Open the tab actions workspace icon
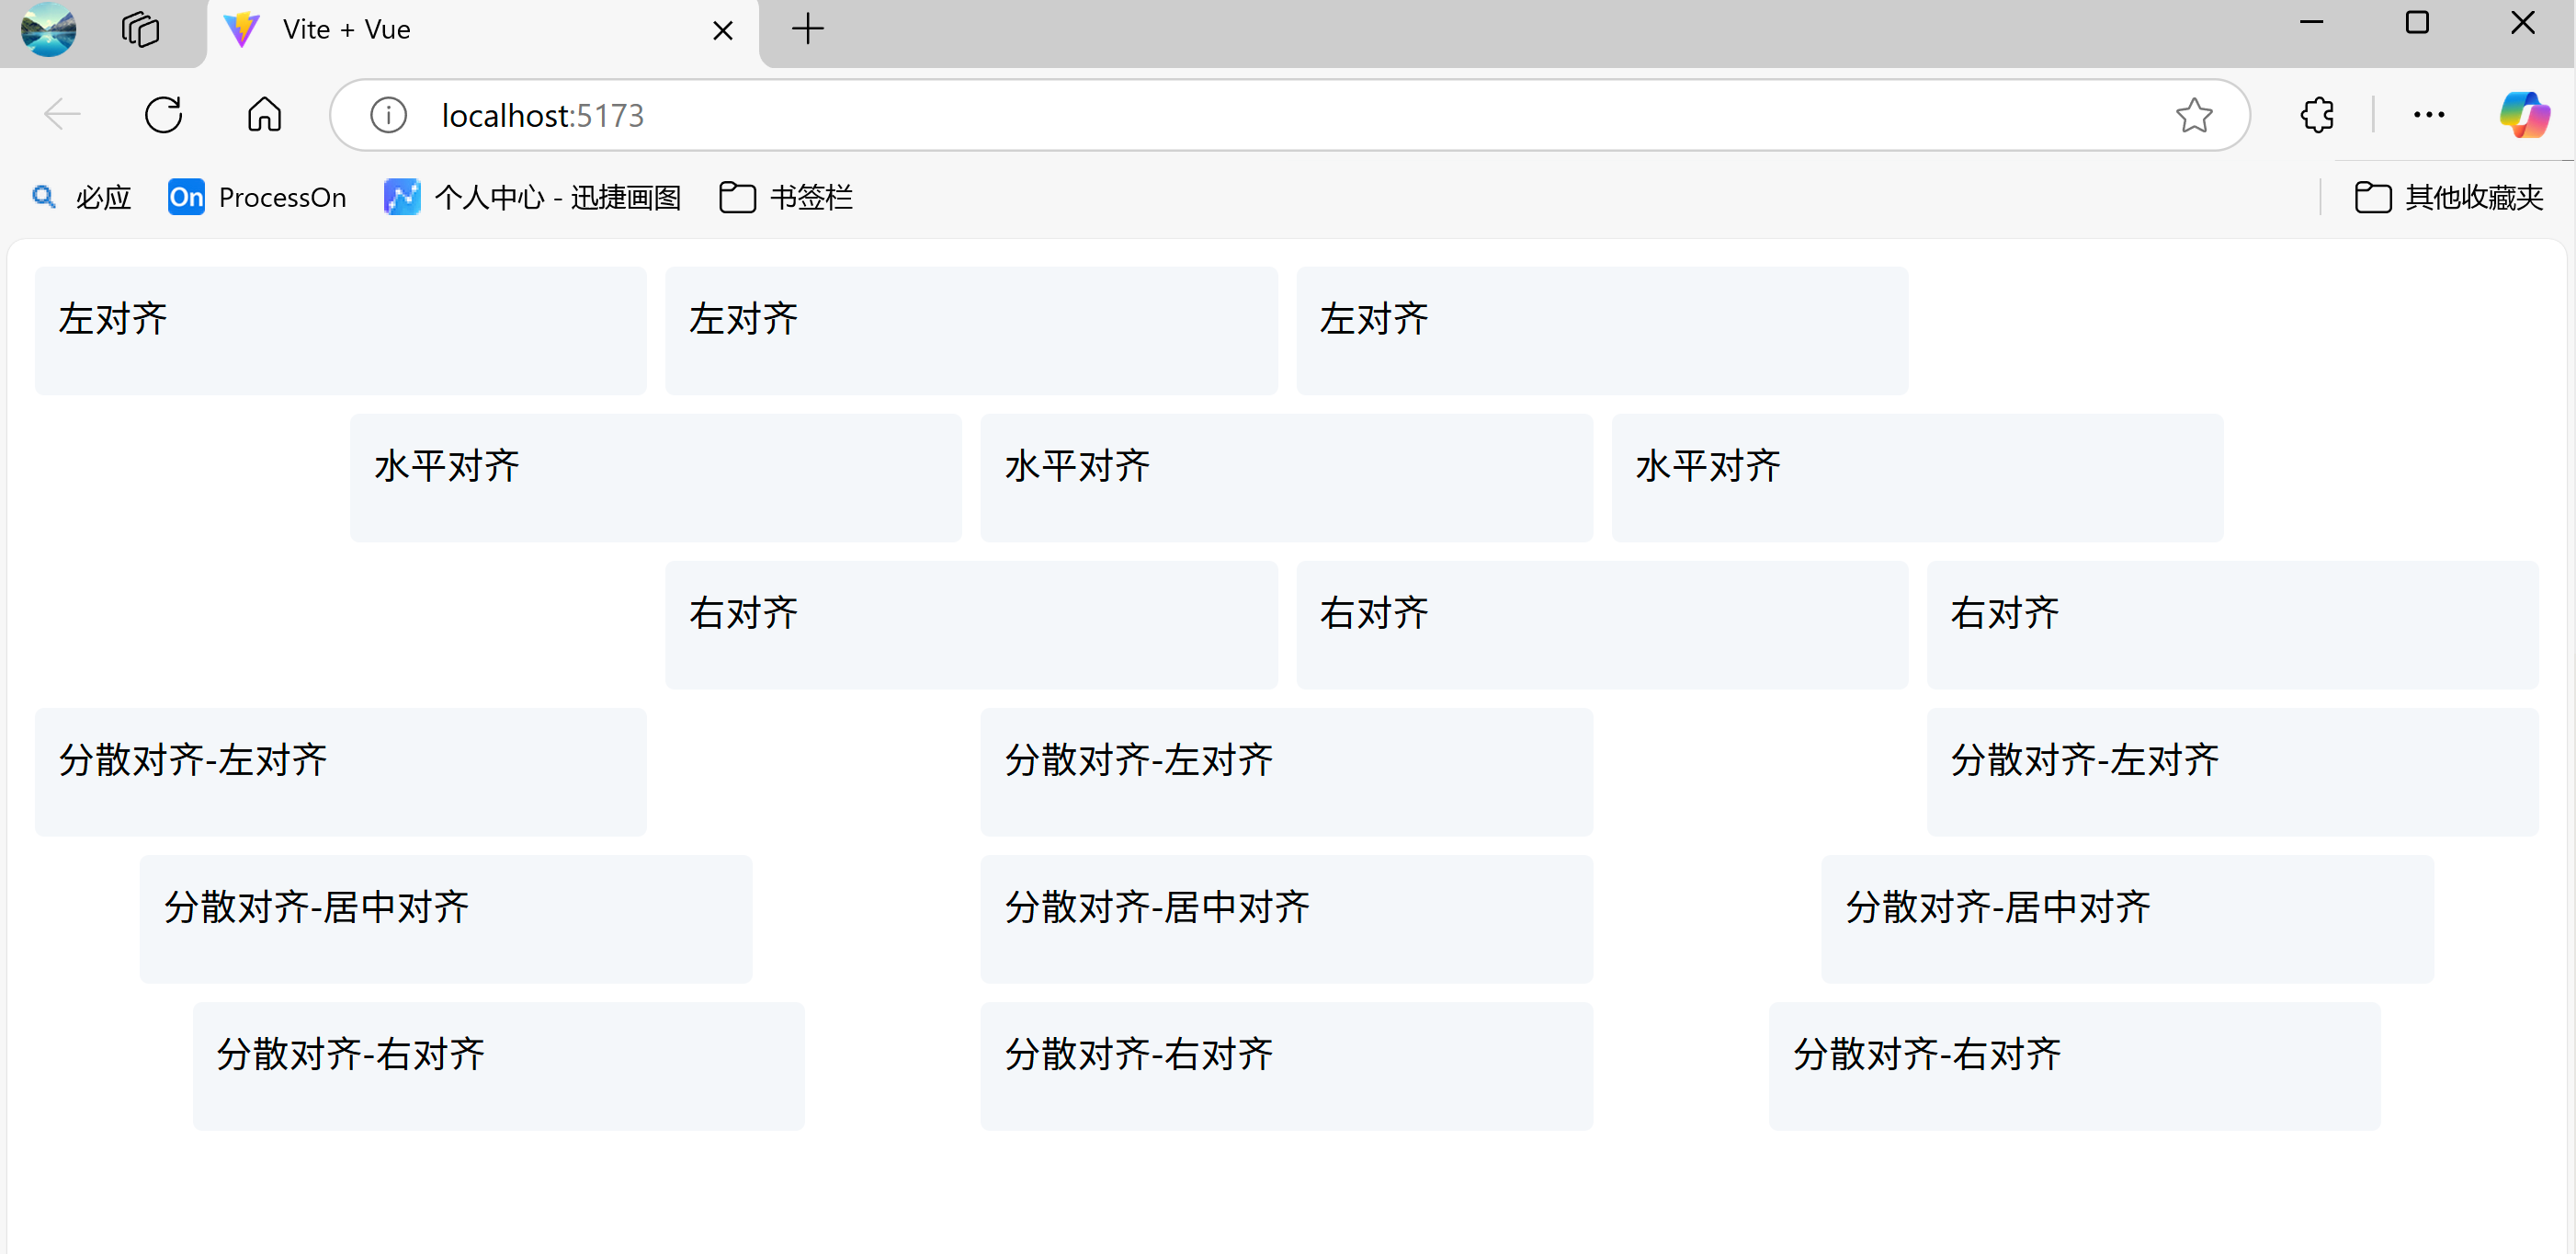Image resolution: width=2576 pixels, height=1254 pixels. coord(140,29)
